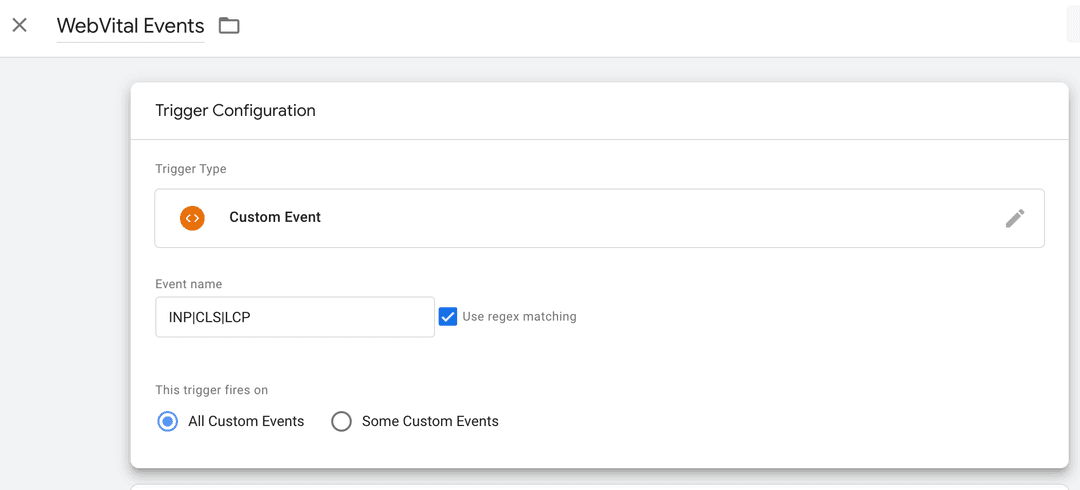Rename the WebVital Events trigger title

(130, 26)
